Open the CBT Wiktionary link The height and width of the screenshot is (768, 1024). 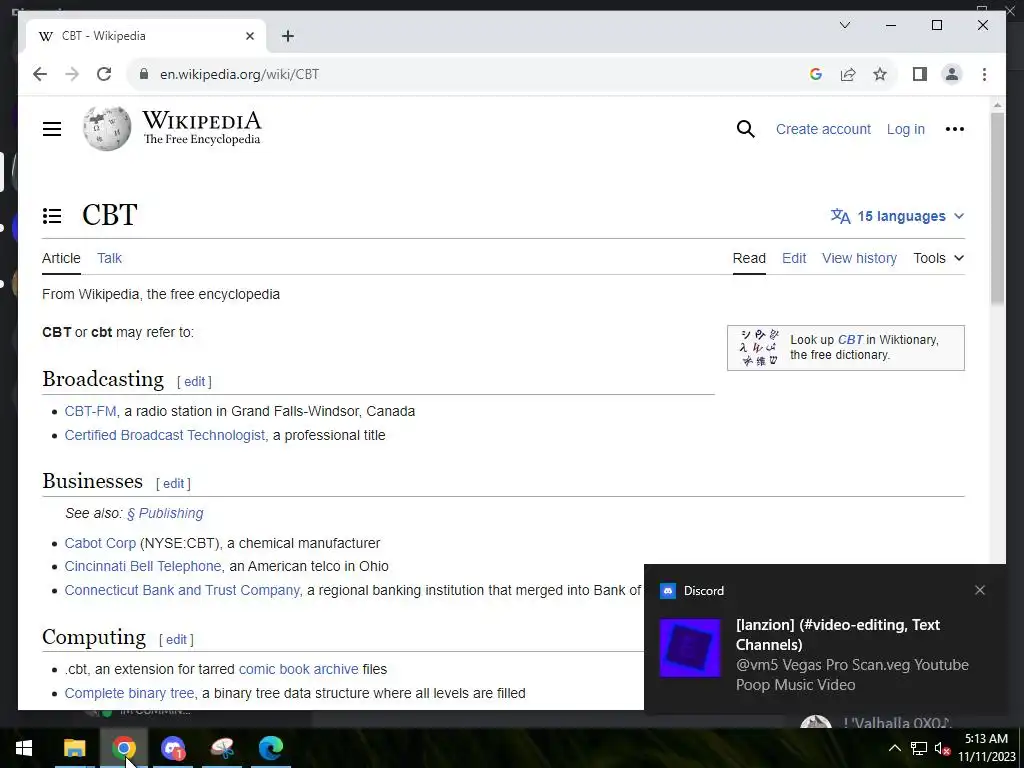(850, 340)
